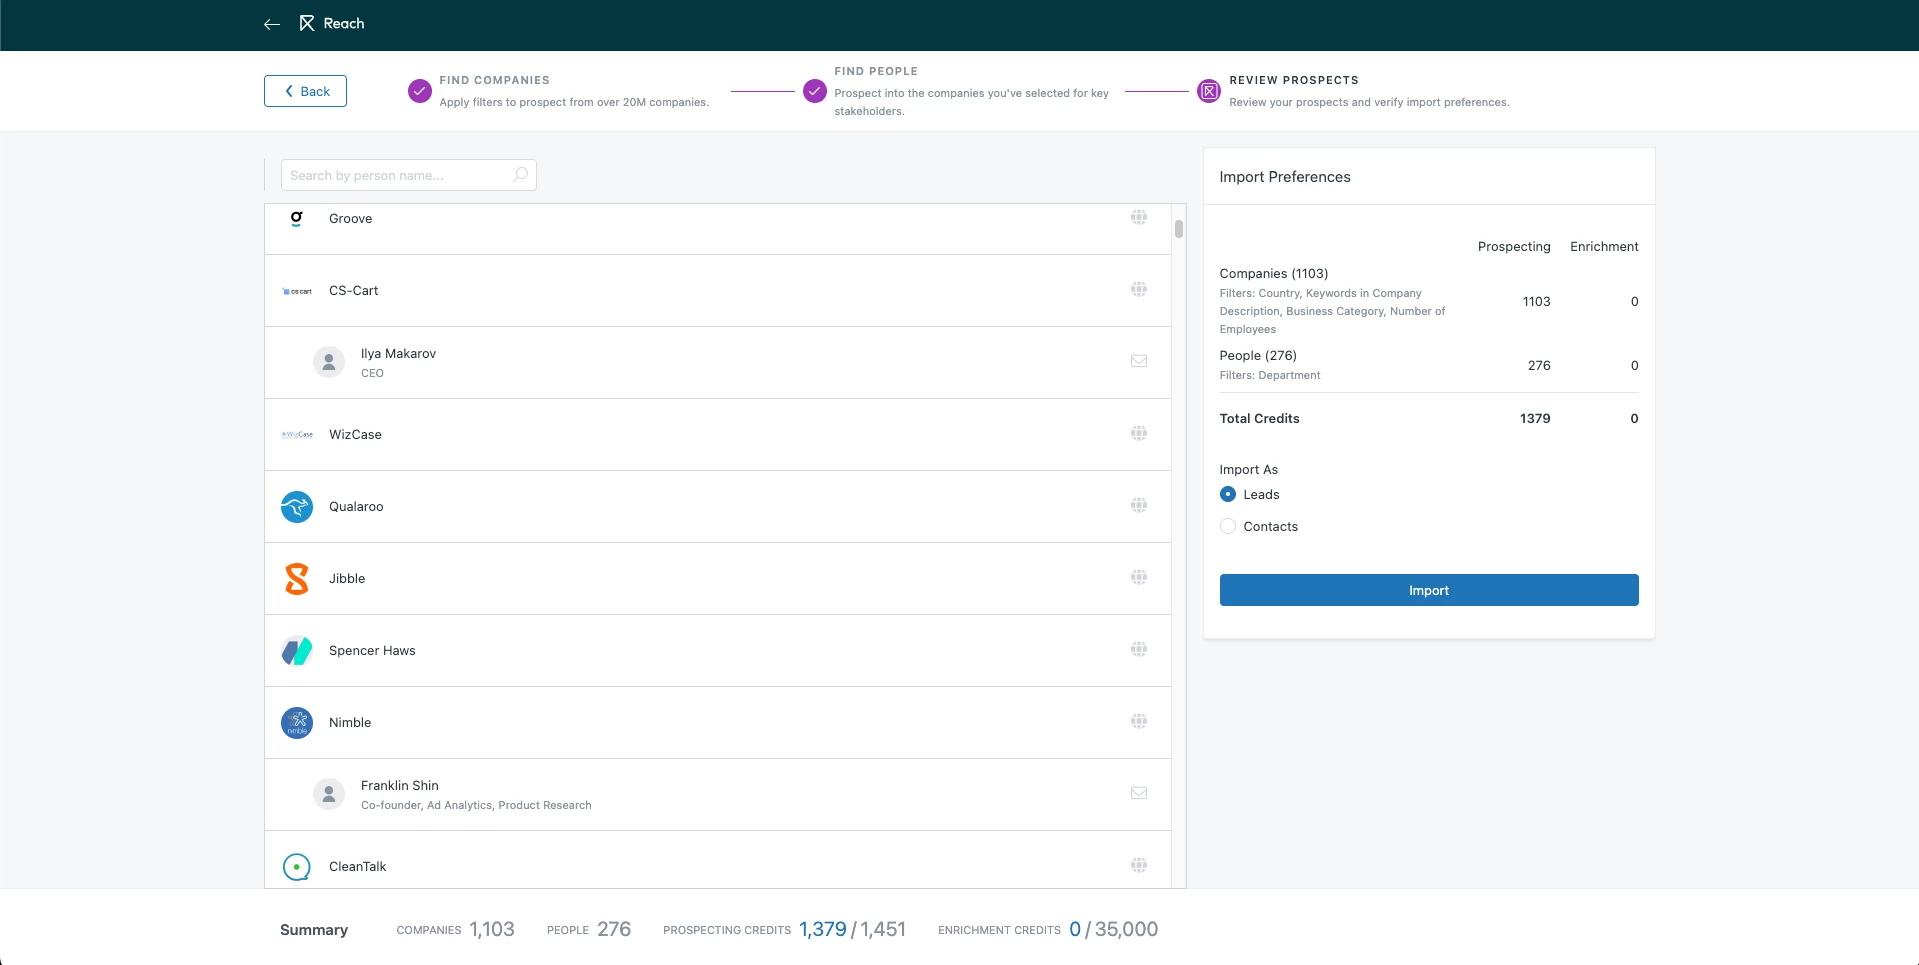Click the Companies (1103) label

(x=1274, y=273)
